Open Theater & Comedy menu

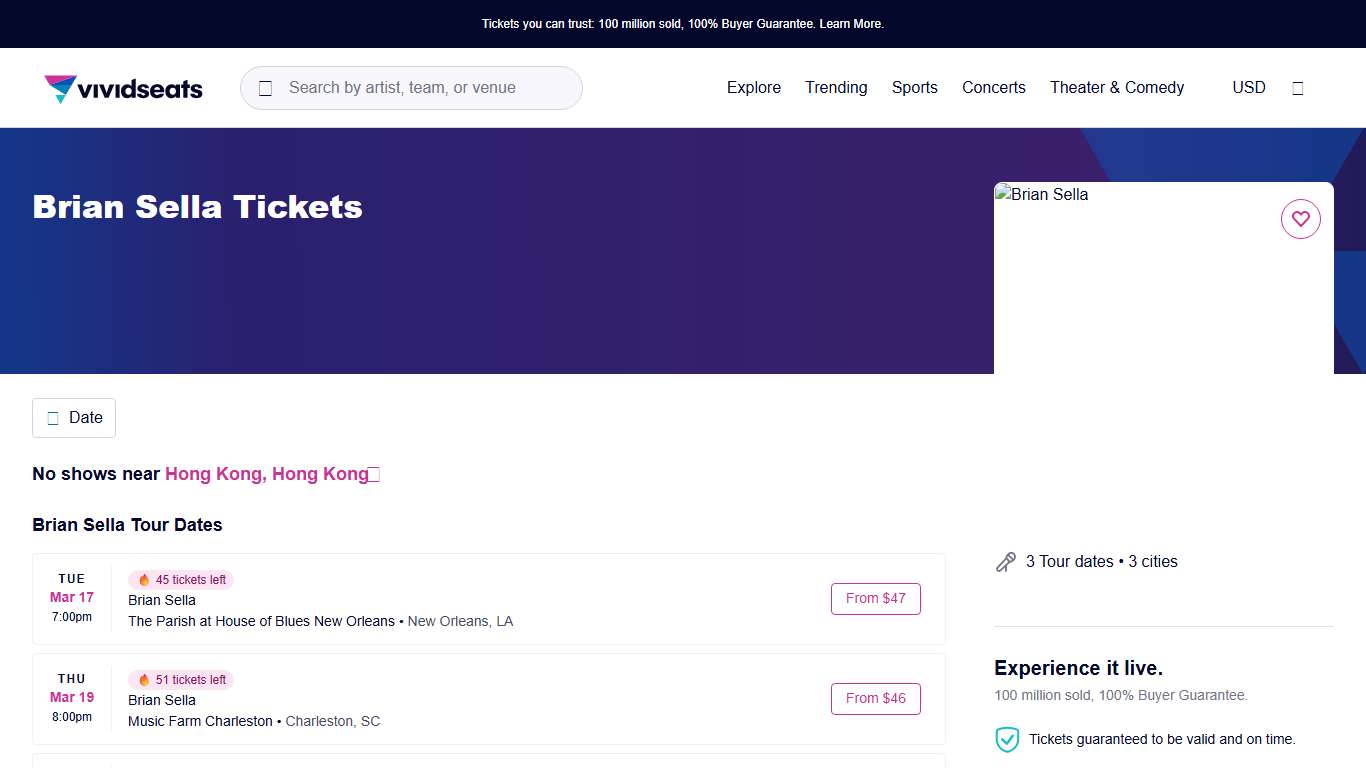pos(1116,88)
